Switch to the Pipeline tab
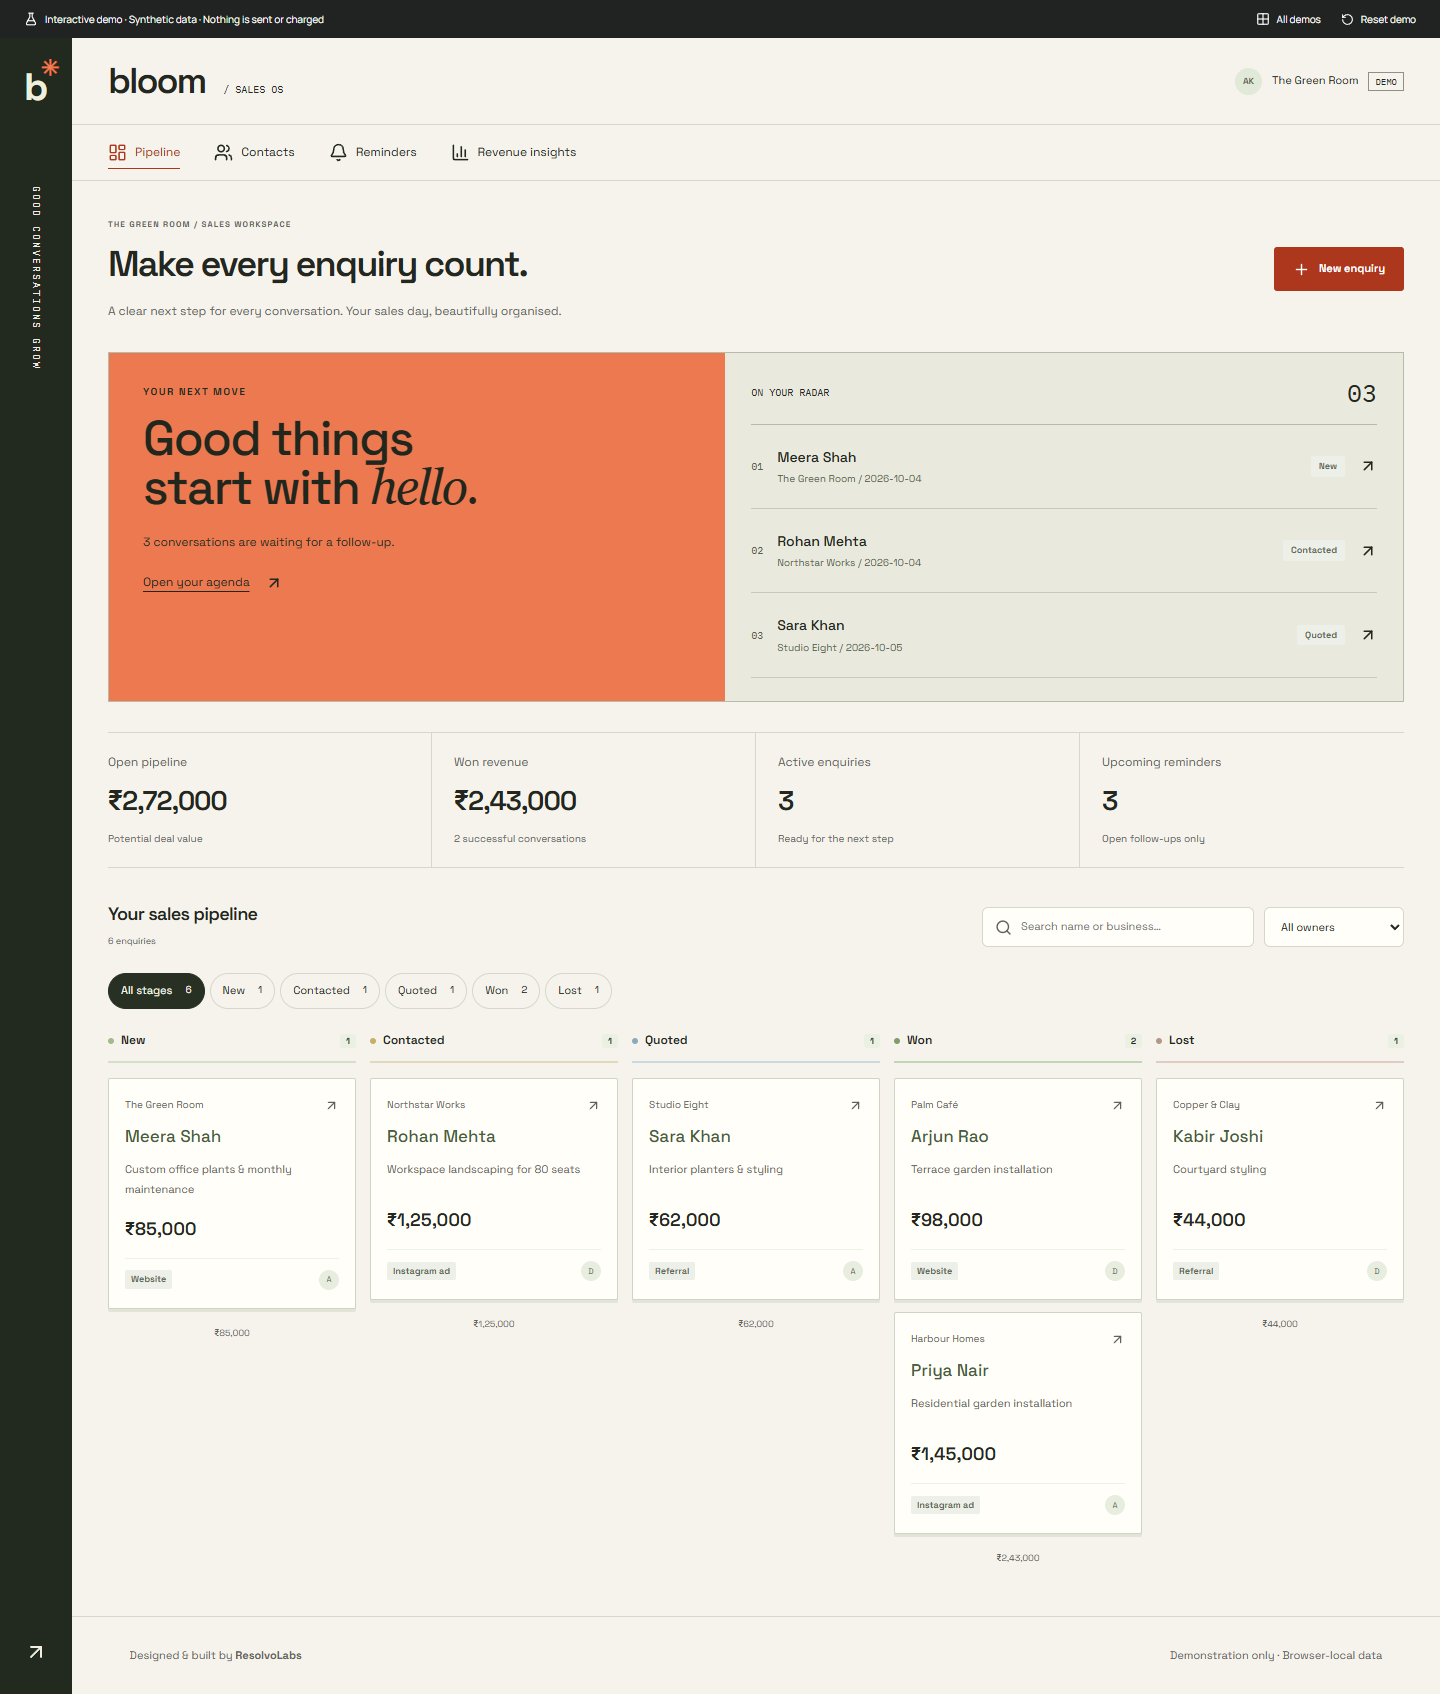 coord(145,152)
